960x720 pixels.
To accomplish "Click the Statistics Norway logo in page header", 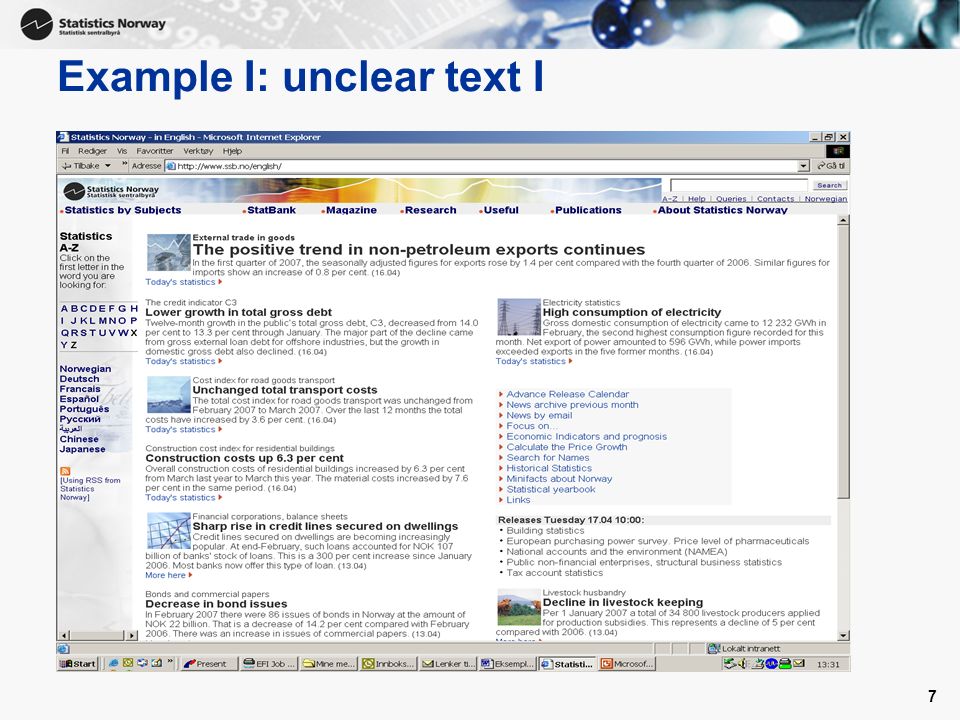I will (111, 191).
